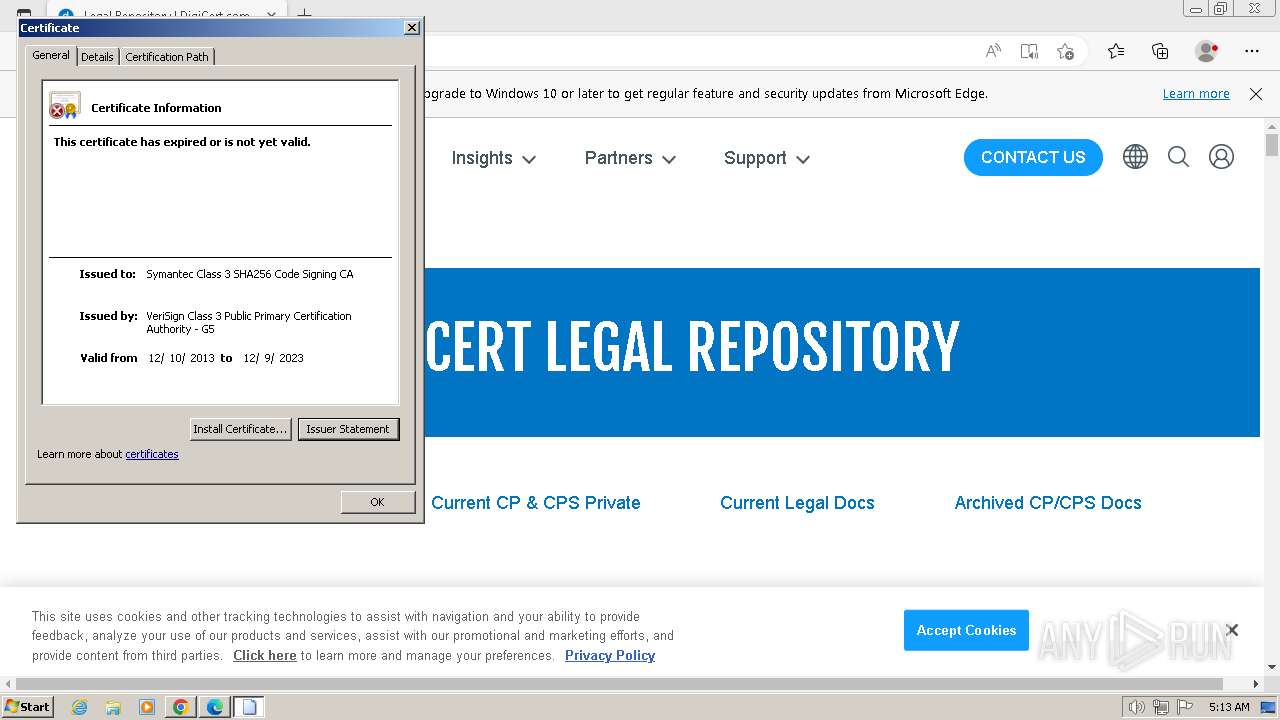This screenshot has height=720, width=1280.
Task: Click the CONTACT US button
Action: (1033, 157)
